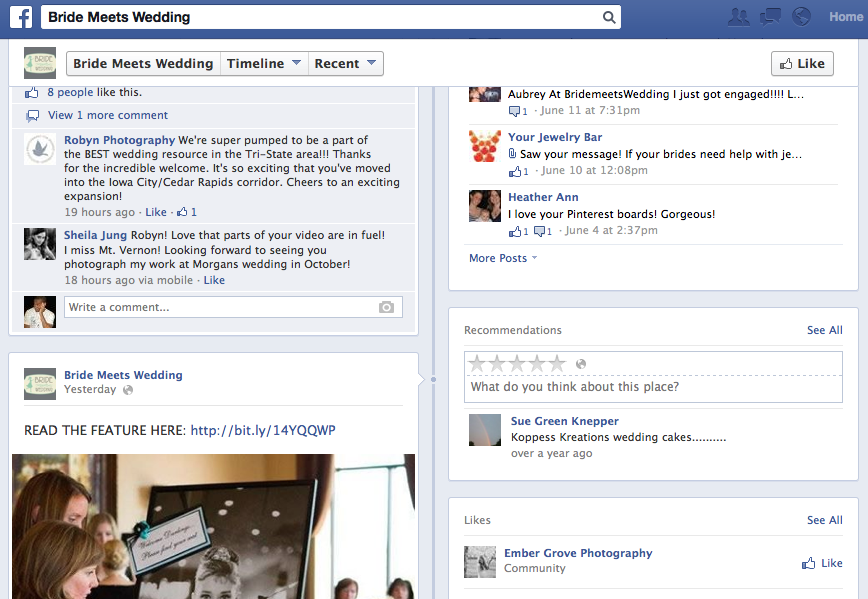Click like count icon under Heather Ann post
868x599 pixels.
click(519, 231)
